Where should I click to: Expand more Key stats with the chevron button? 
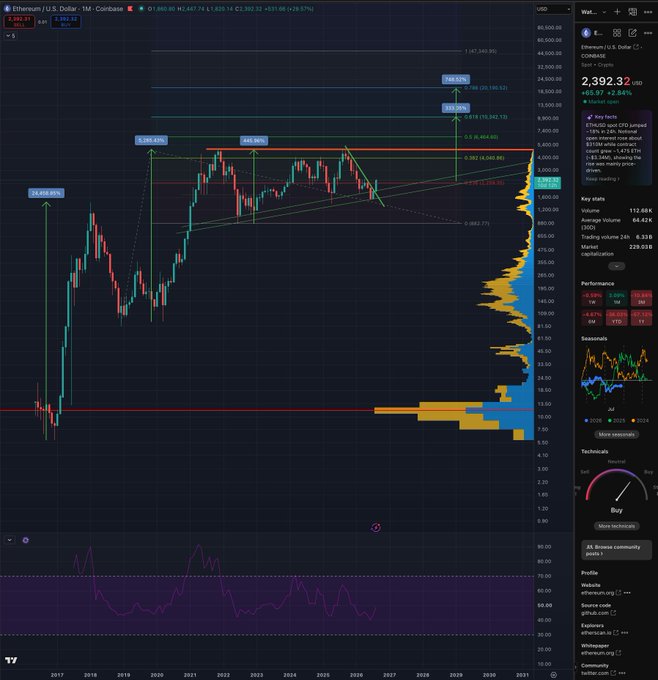pos(616,266)
